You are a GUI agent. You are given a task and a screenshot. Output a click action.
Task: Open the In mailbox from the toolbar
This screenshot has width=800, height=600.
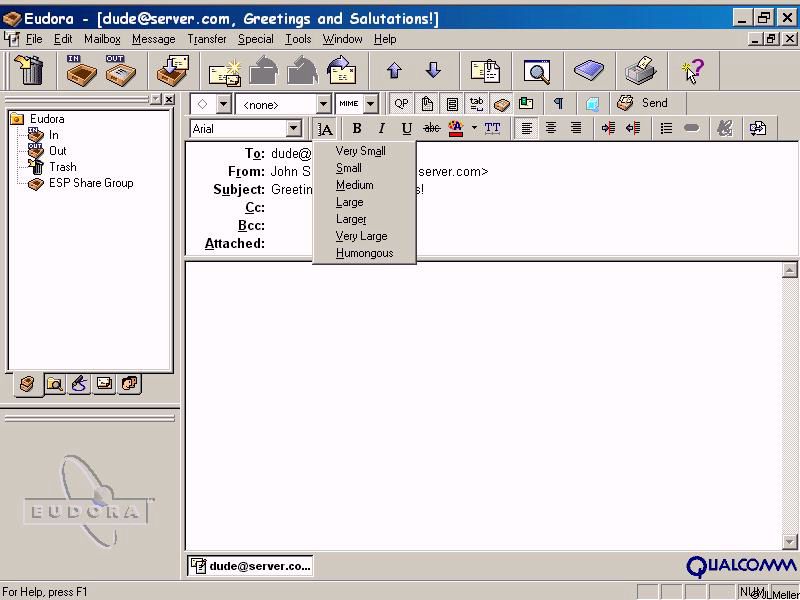point(81,70)
